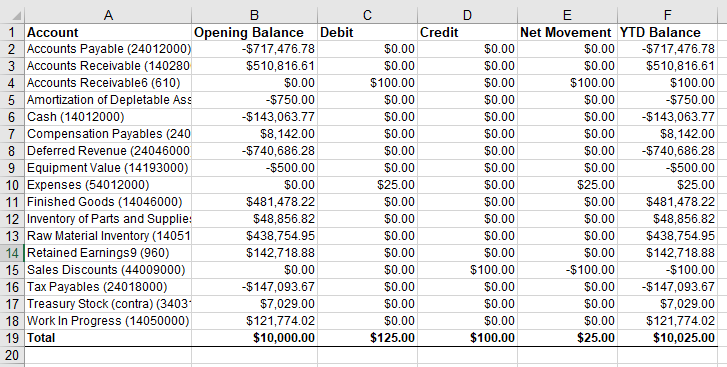Select column B header
This screenshot has height=367, width=727.
tap(254, 15)
